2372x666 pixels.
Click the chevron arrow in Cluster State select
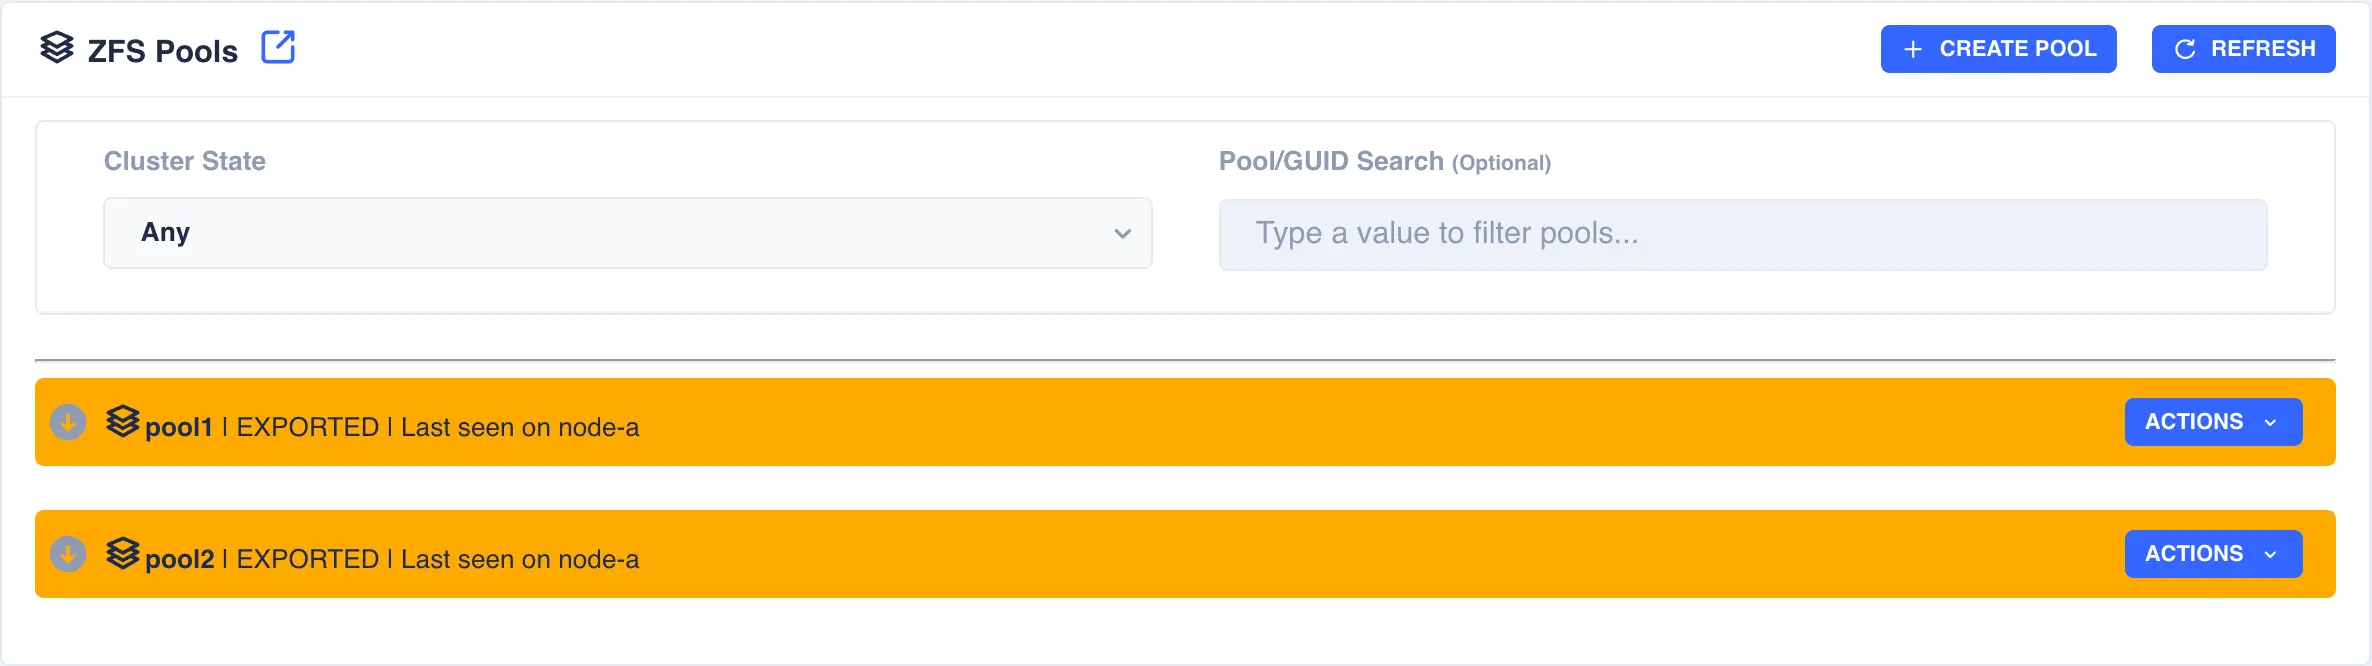[x=1122, y=234]
